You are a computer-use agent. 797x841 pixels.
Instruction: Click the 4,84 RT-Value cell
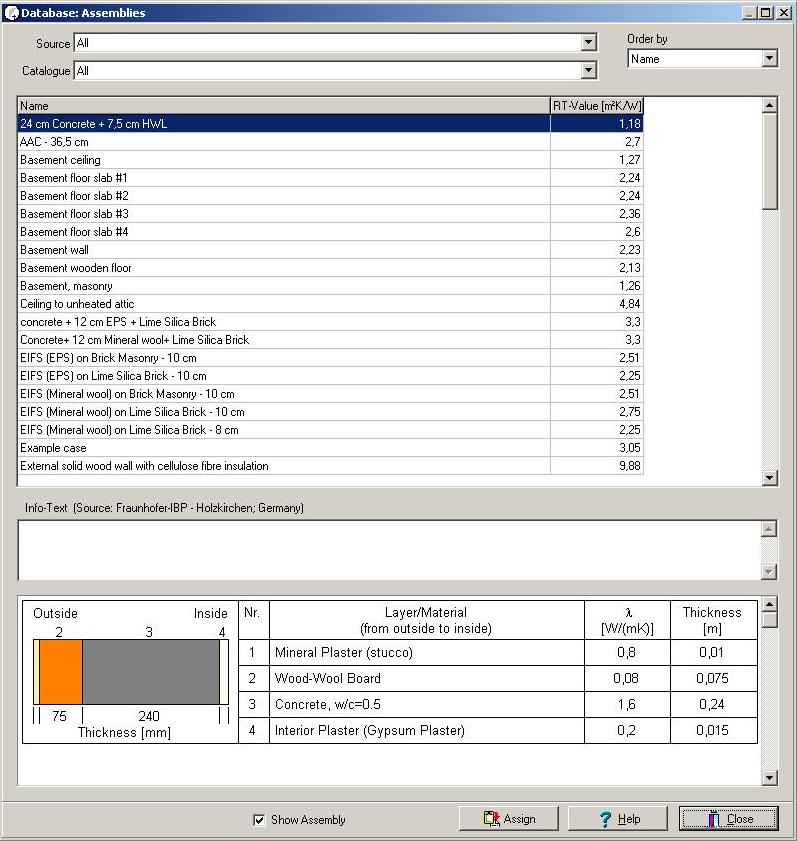click(x=597, y=304)
